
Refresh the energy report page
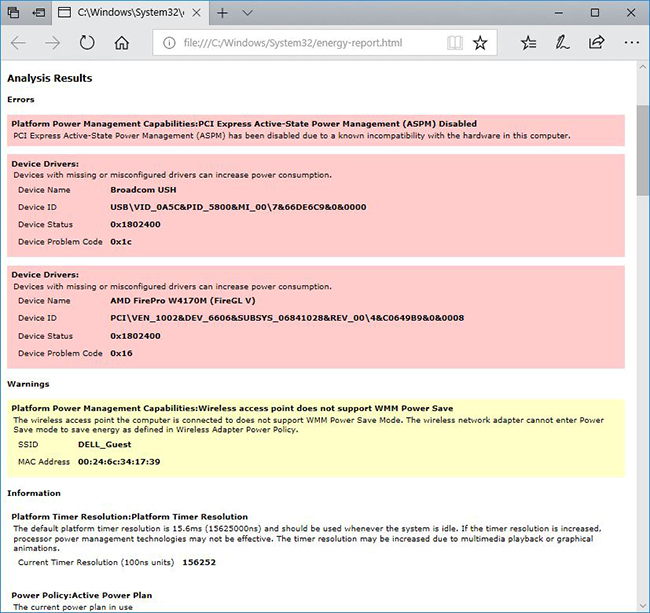(x=87, y=43)
